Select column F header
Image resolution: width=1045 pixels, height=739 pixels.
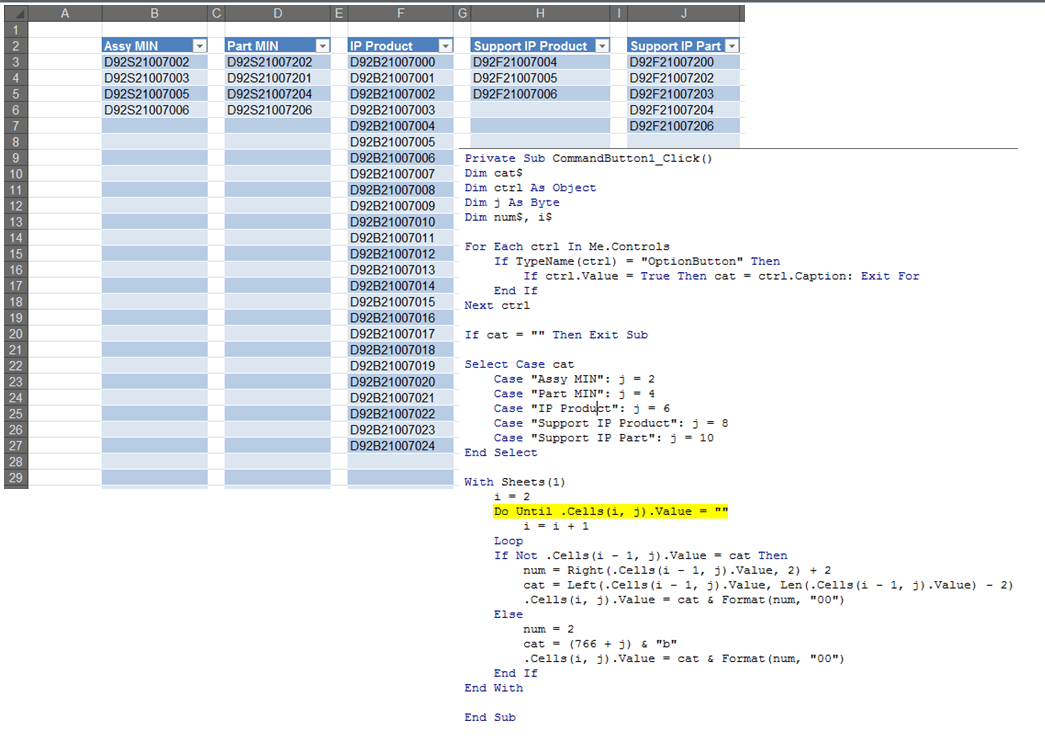pos(400,13)
